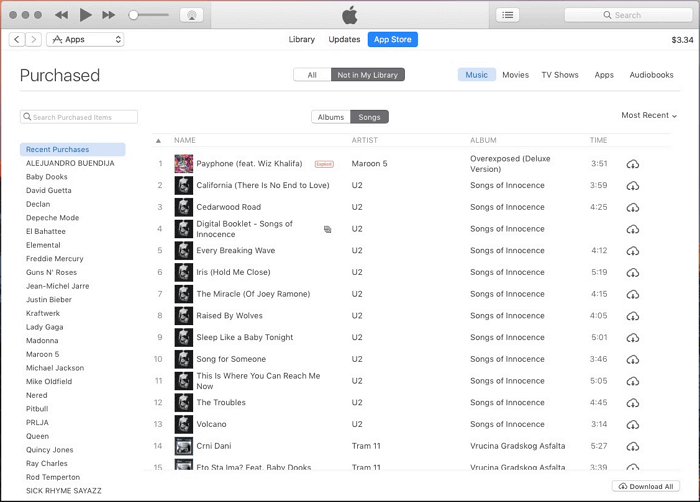
Task: Select Depeche Mode in the sidebar
Action: [52, 218]
